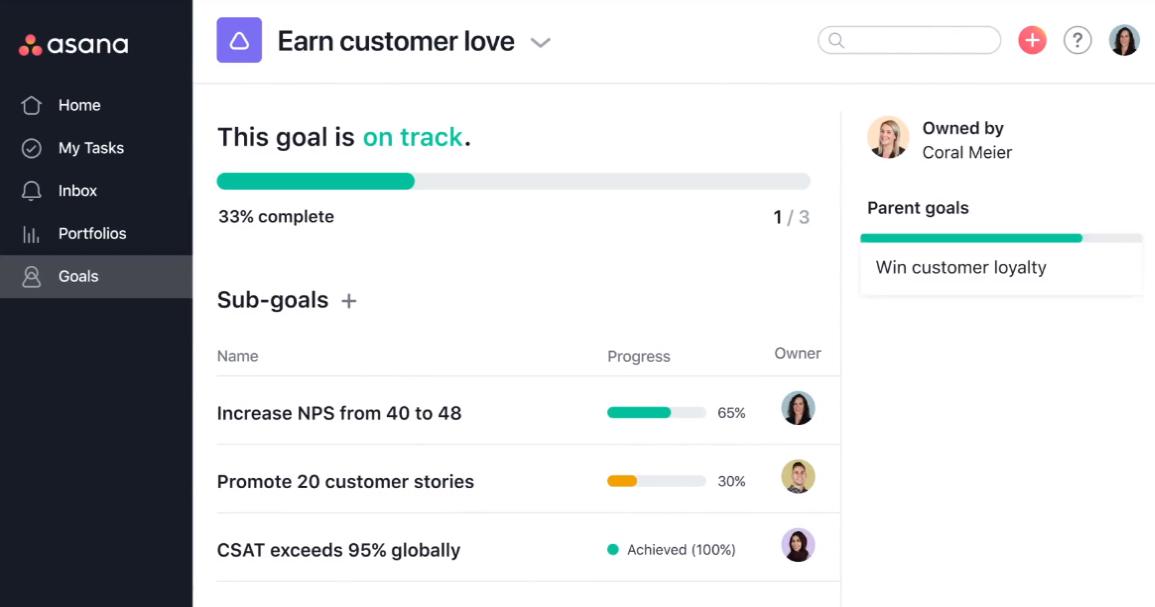Click the Asana logo in sidebar

[x=73, y=45]
